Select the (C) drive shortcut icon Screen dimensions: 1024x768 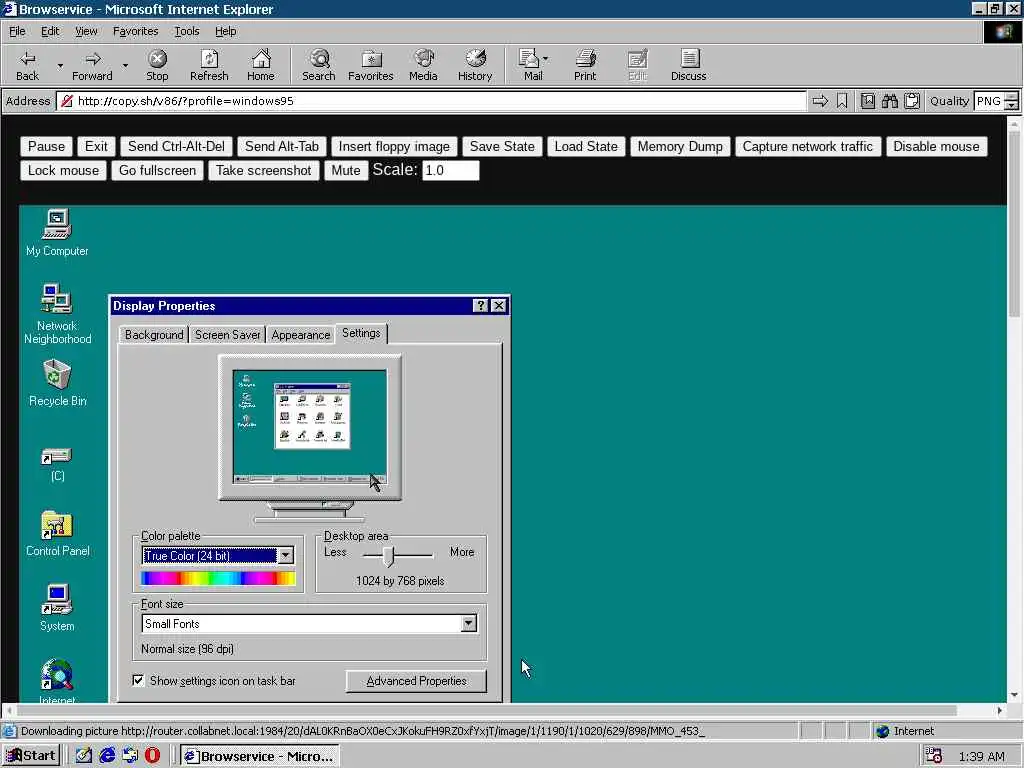(x=57, y=464)
